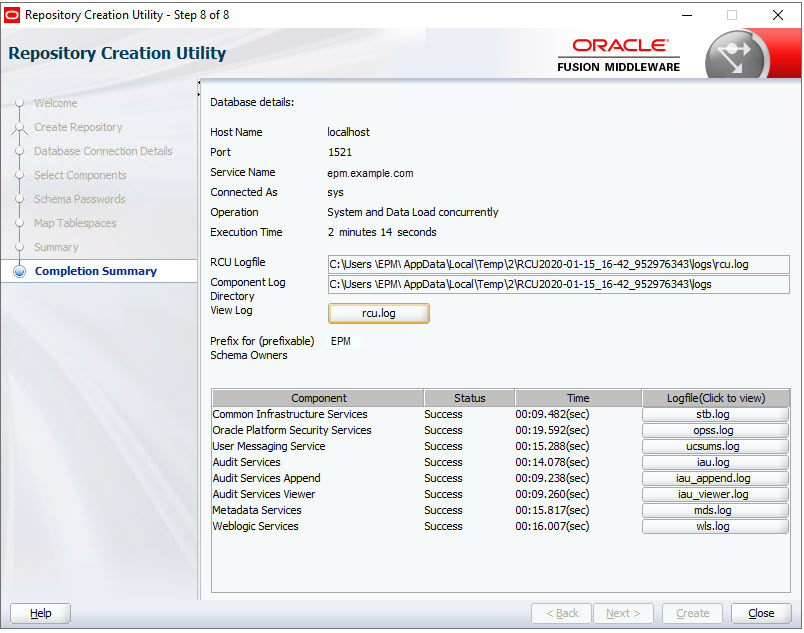Click the epm.example.com service name value
The width and height of the screenshot is (804, 633).
click(370, 173)
